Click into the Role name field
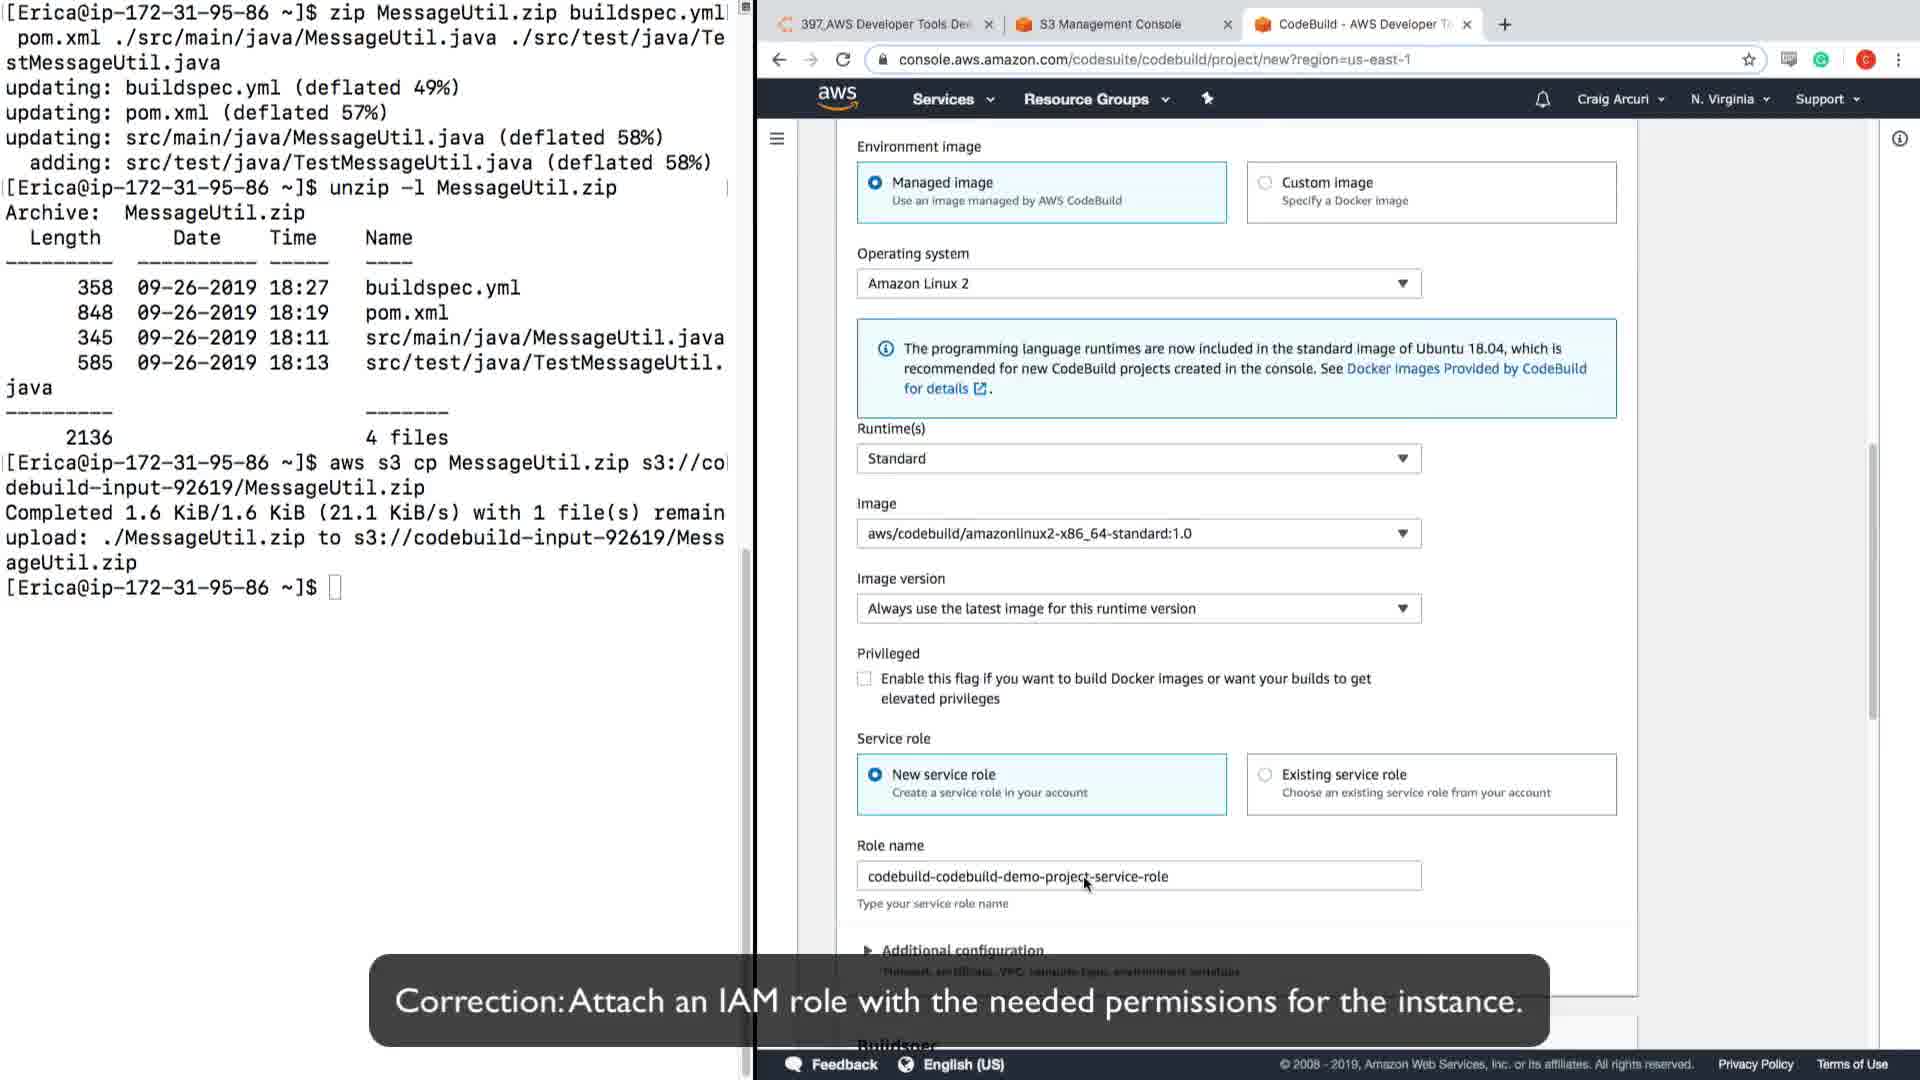Image resolution: width=1920 pixels, height=1080 pixels. coord(1138,877)
